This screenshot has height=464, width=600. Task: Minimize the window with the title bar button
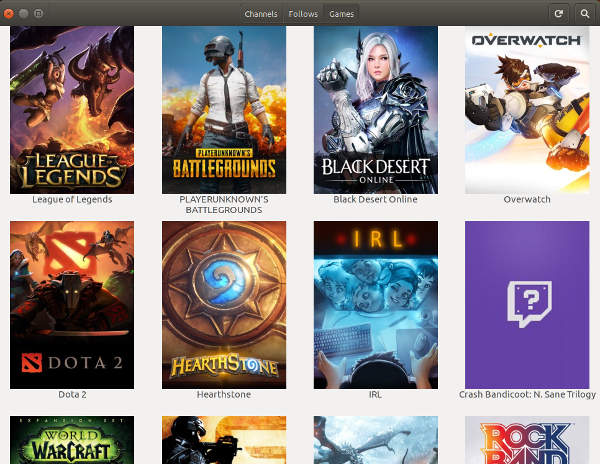click(23, 14)
